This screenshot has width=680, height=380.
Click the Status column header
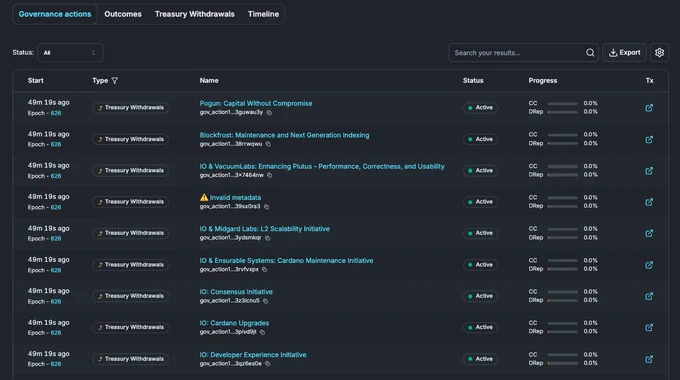point(473,81)
